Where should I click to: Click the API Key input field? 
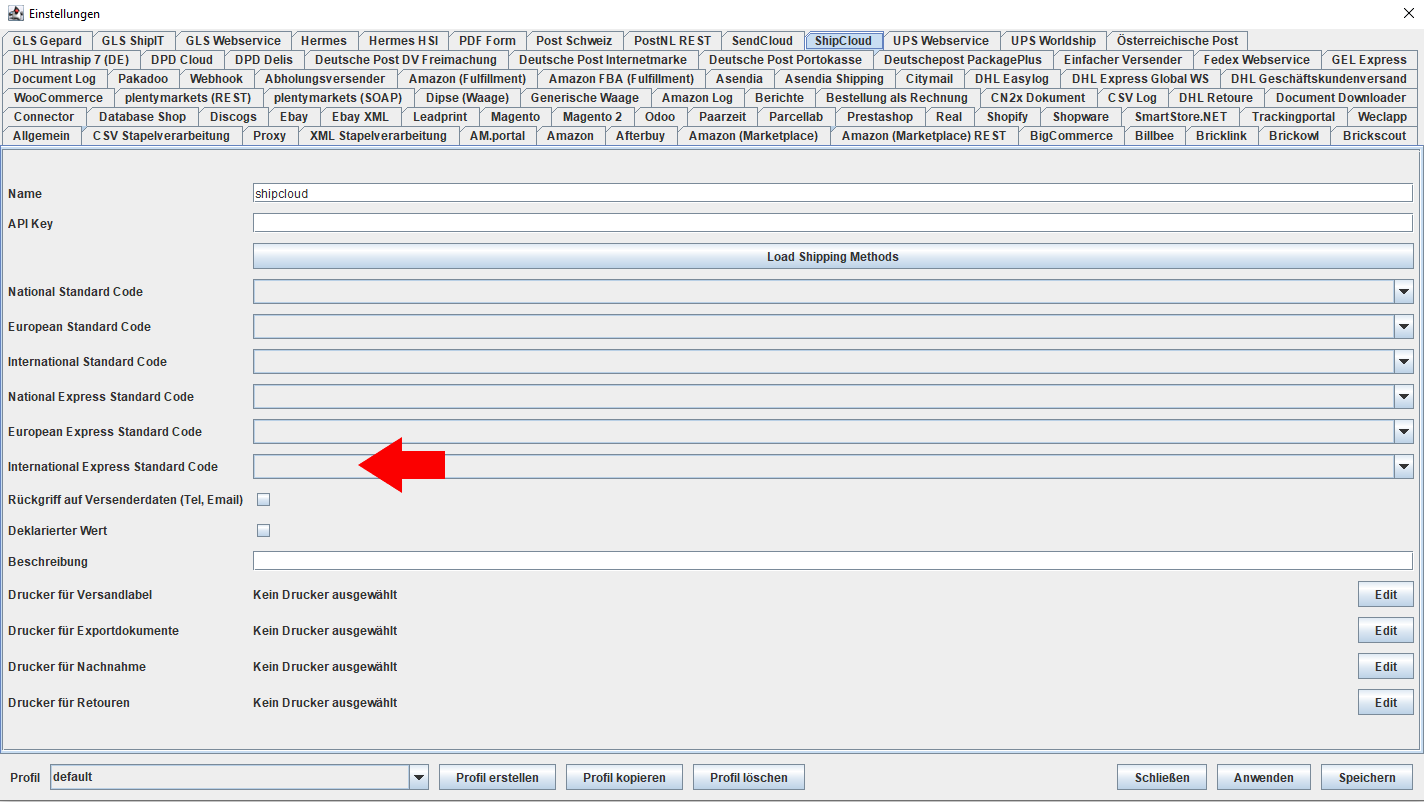(833, 223)
